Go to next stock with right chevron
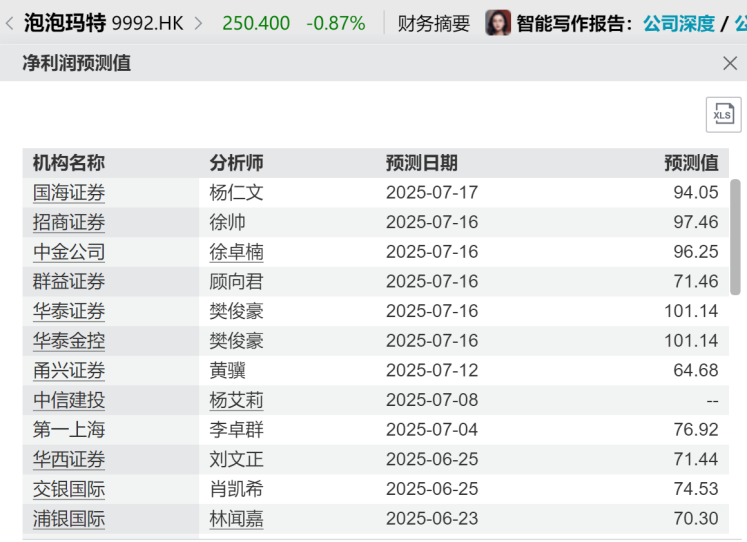This screenshot has height=542, width=747. pos(198,23)
